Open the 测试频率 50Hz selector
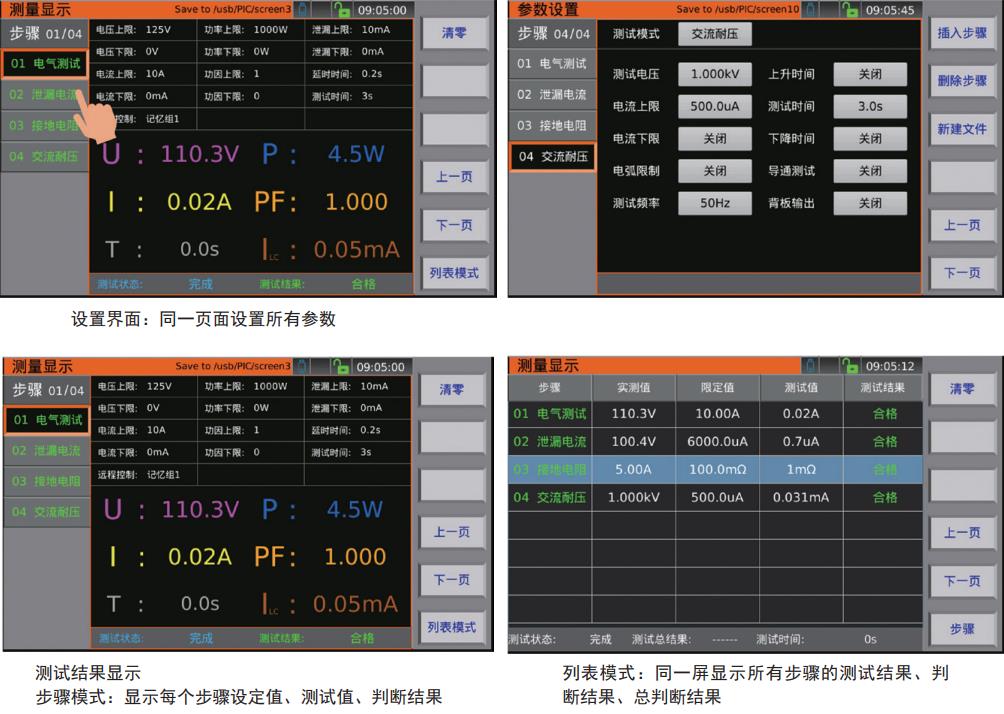Screen dimensions: 1004x714 (714, 203)
